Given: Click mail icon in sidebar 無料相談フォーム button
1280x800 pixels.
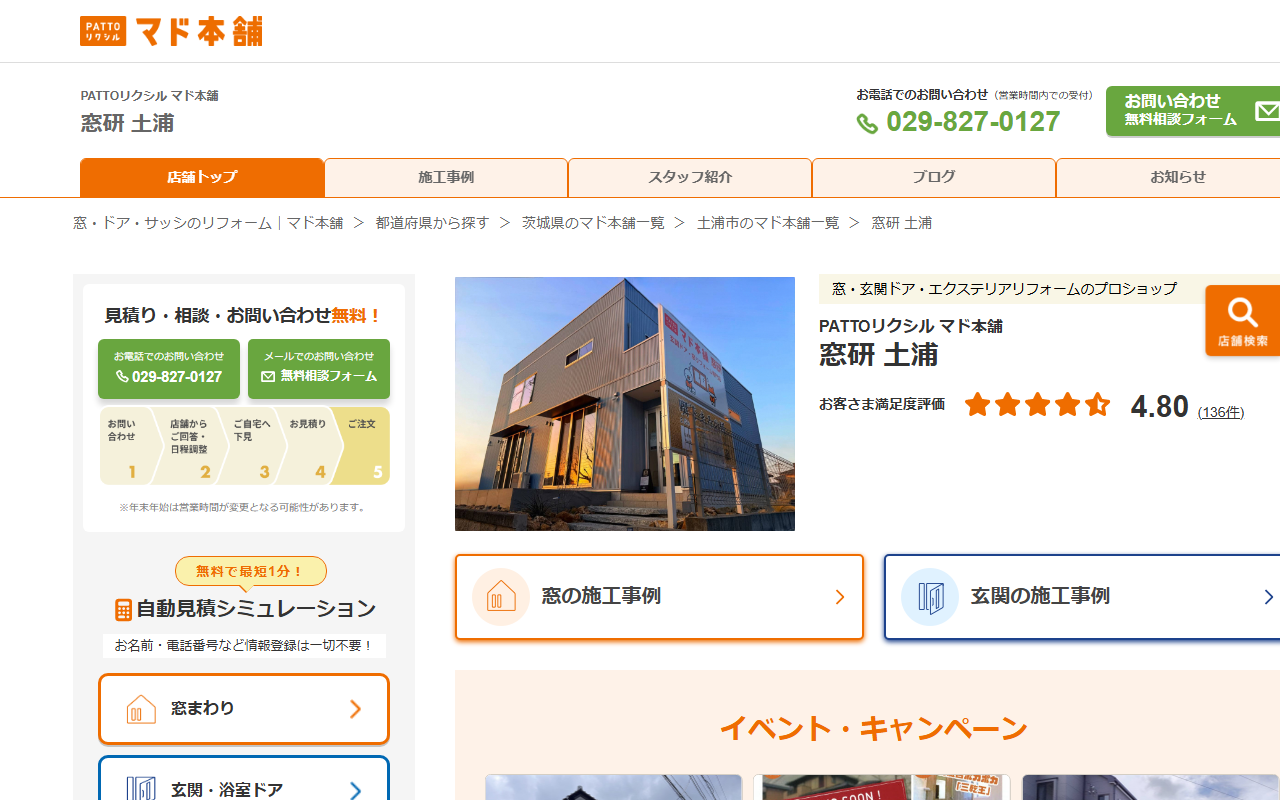Looking at the screenshot, I should pos(267,377).
